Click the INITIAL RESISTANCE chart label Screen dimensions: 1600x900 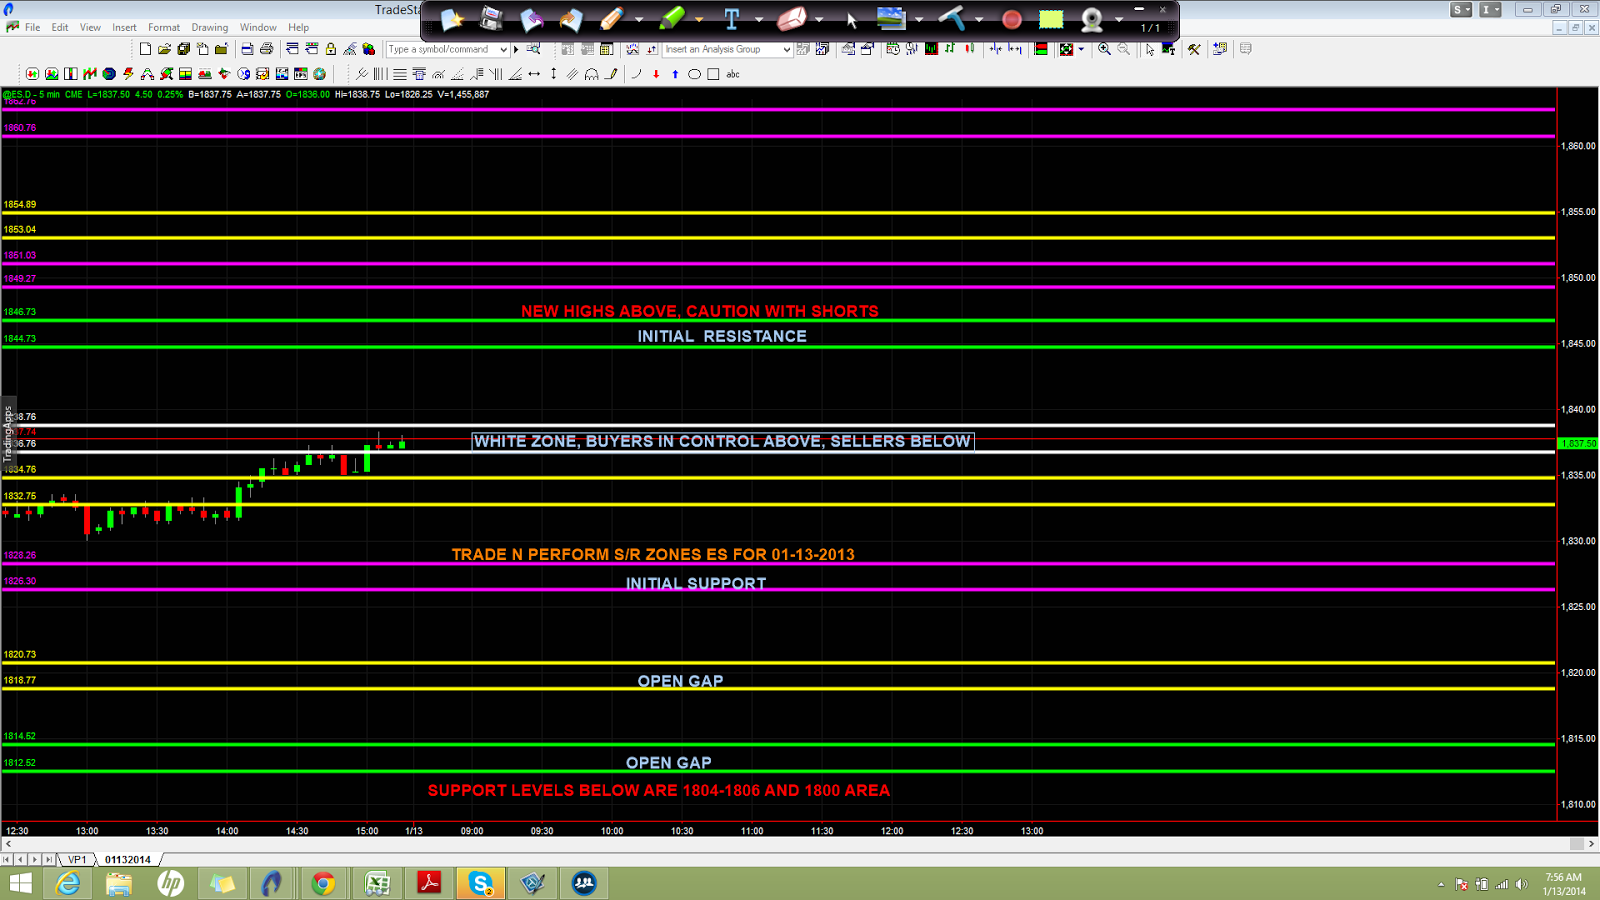tap(722, 336)
